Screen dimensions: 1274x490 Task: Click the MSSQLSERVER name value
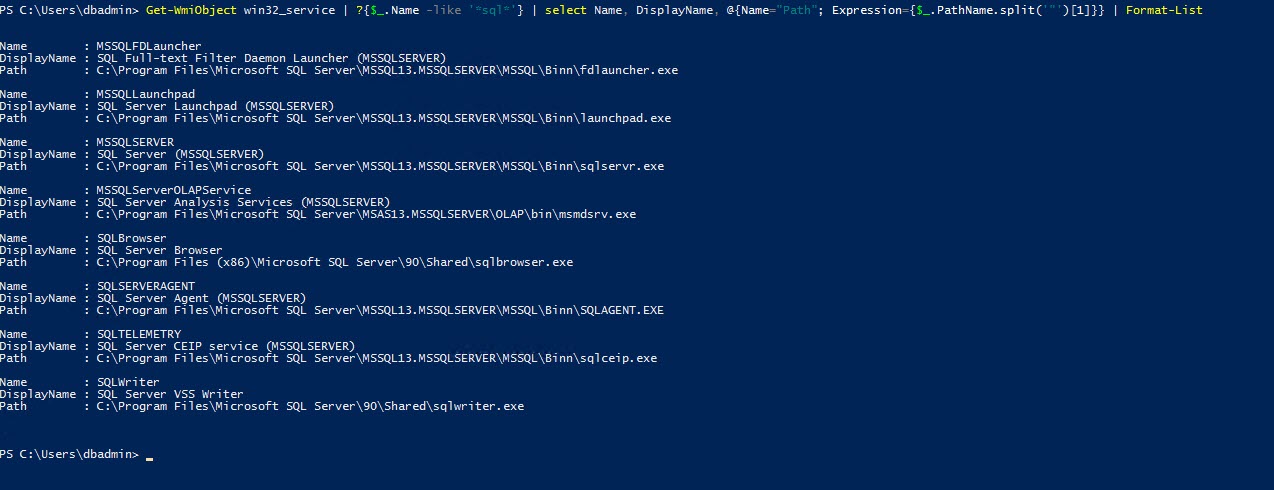135,142
